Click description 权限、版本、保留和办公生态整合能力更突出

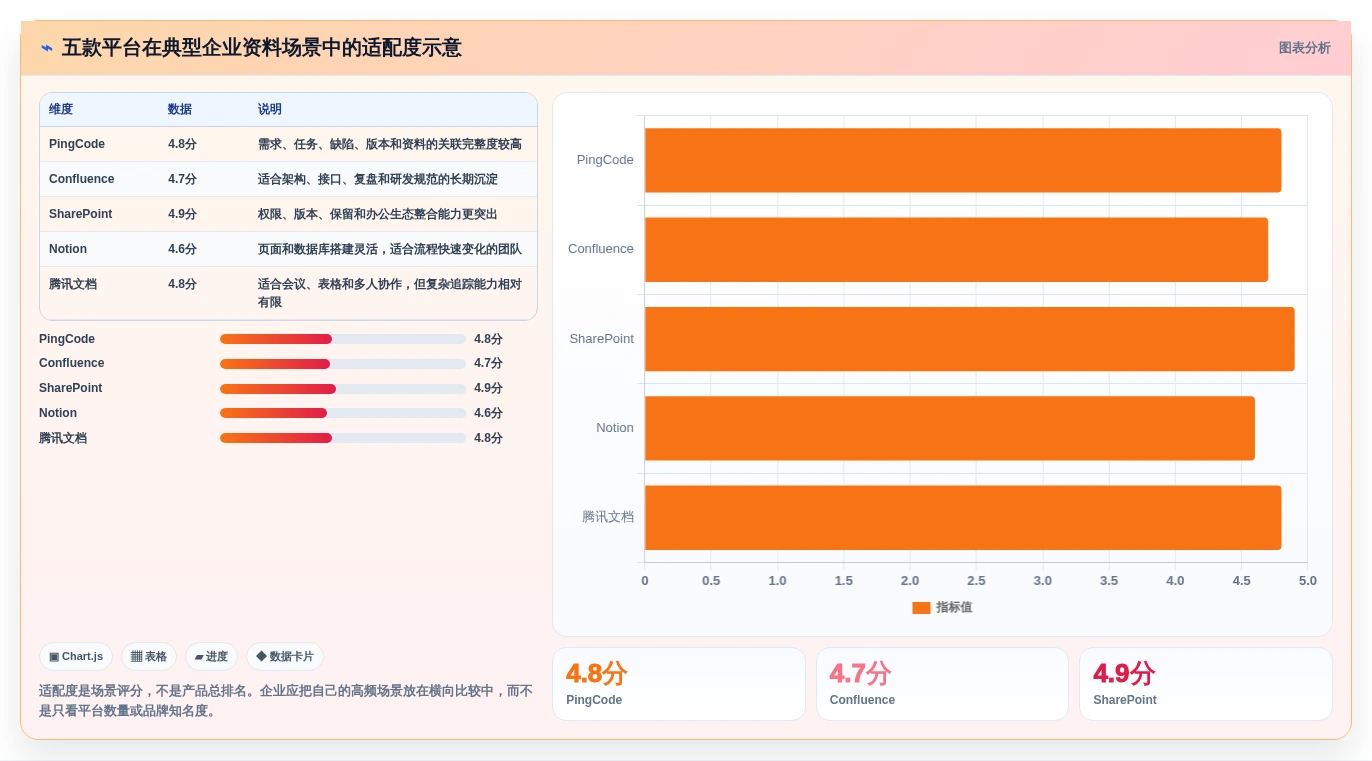[x=378, y=214]
